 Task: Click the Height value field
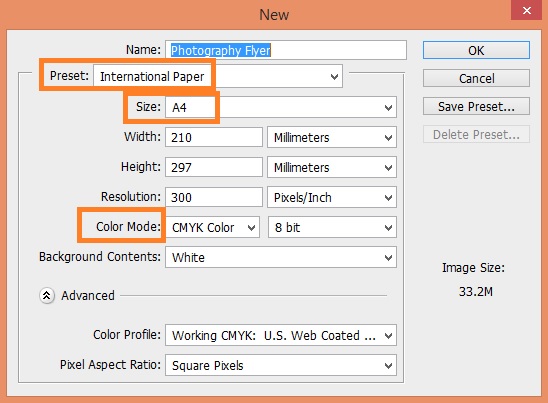pyautogui.click(x=214, y=167)
